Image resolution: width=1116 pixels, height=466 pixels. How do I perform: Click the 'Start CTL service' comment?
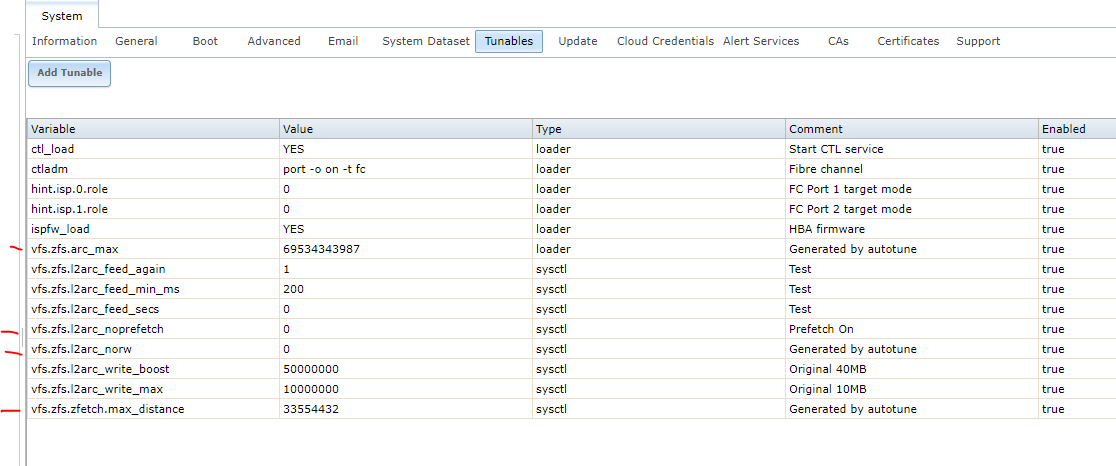click(x=836, y=149)
